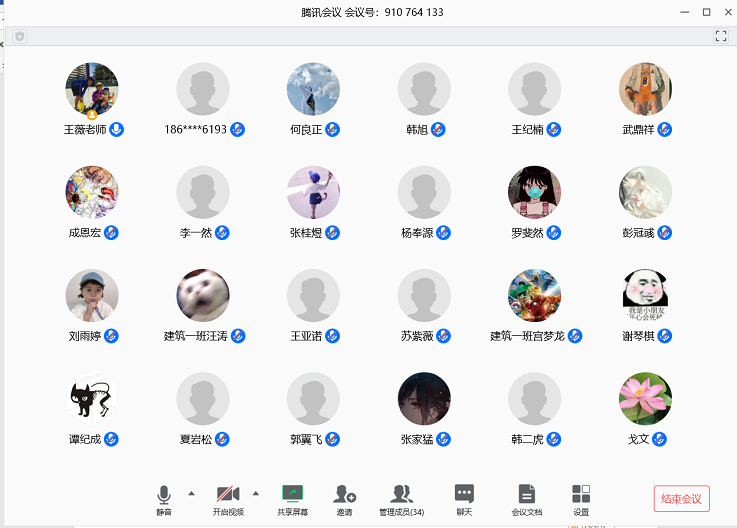Screen dimensions: 737x528
Task: Expand the arrow next to 开启视频
Action: (x=255, y=493)
